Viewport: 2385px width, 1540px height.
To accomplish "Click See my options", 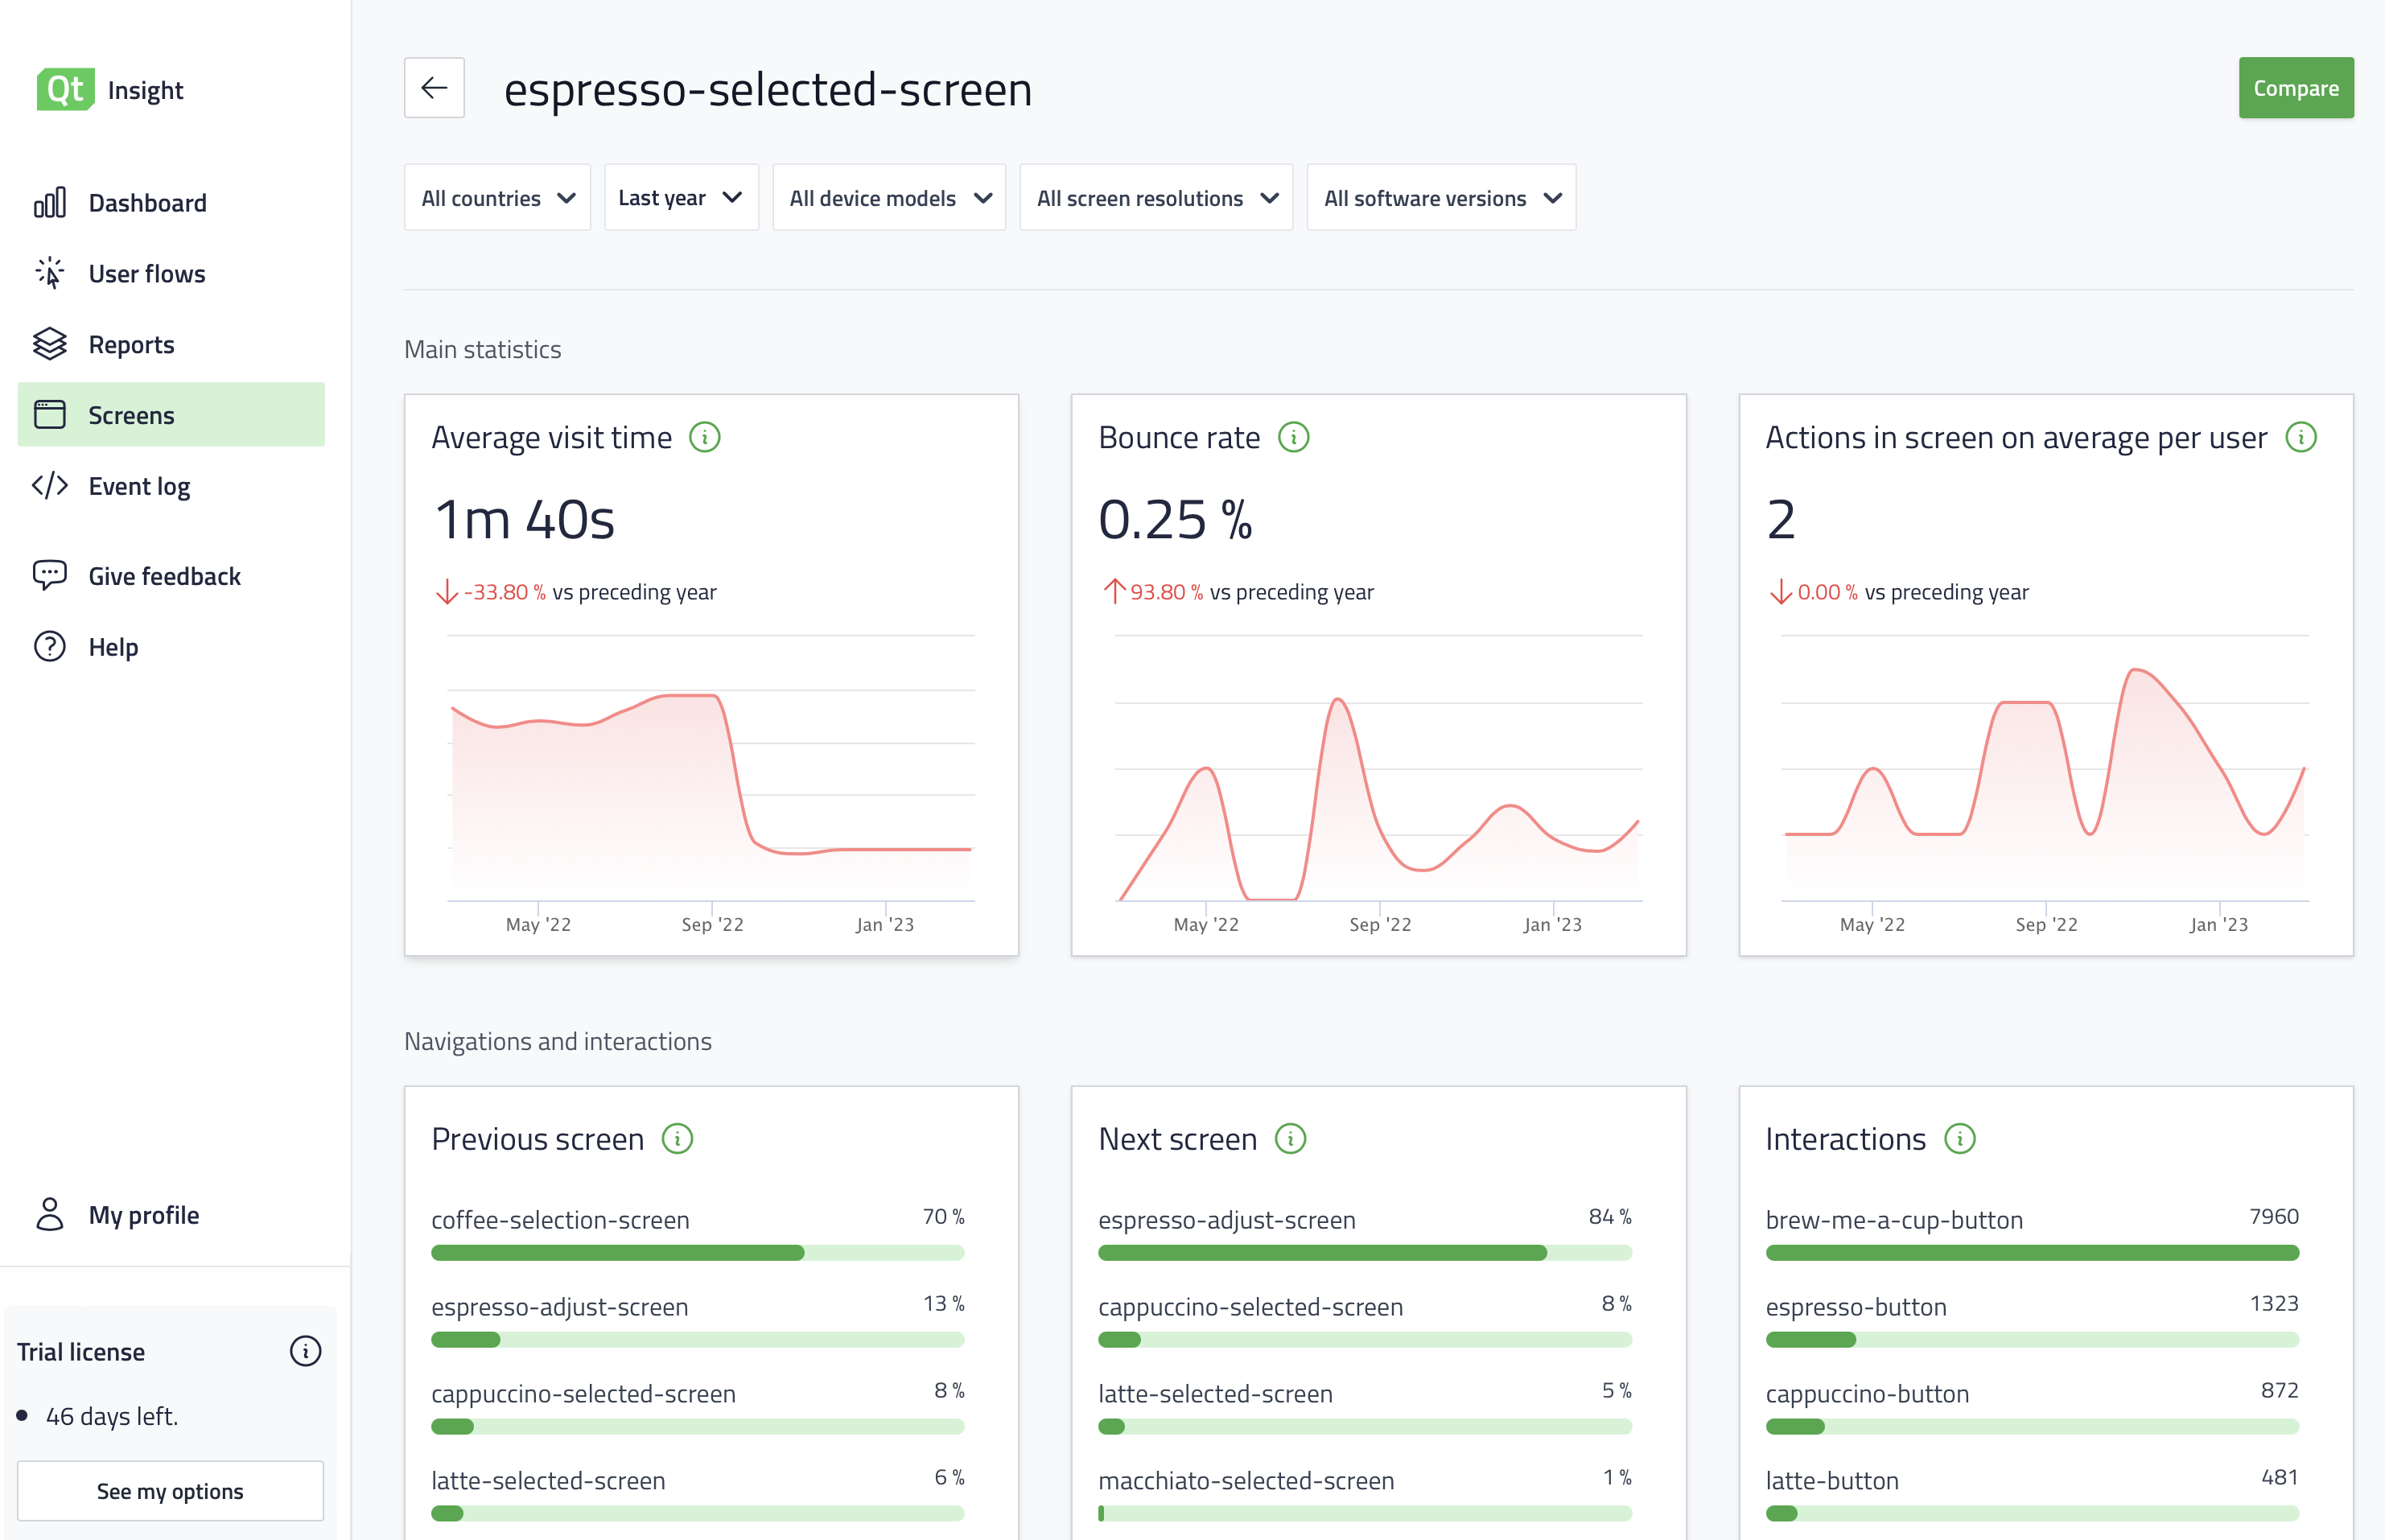I will click(170, 1490).
